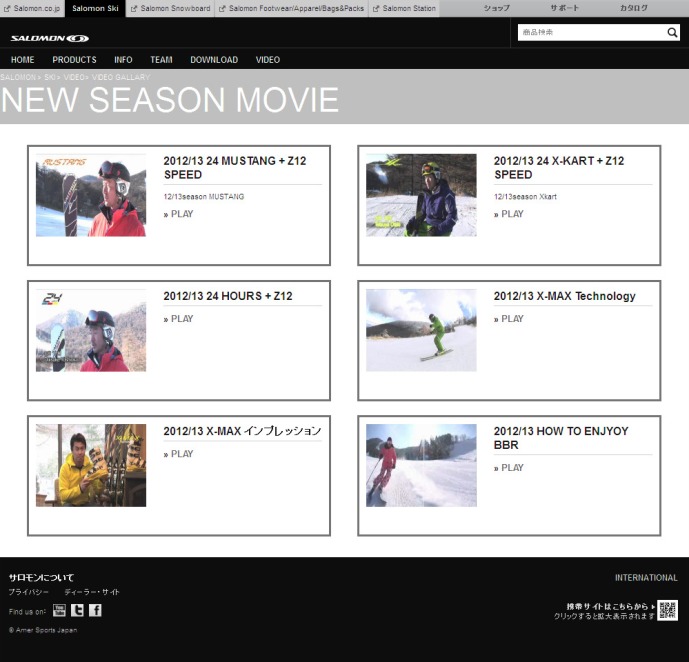Screen dimensions: 689x662
Task: Click the 2012/13 24 MUSTANG + Z12 SPEED title
Action: coord(235,168)
